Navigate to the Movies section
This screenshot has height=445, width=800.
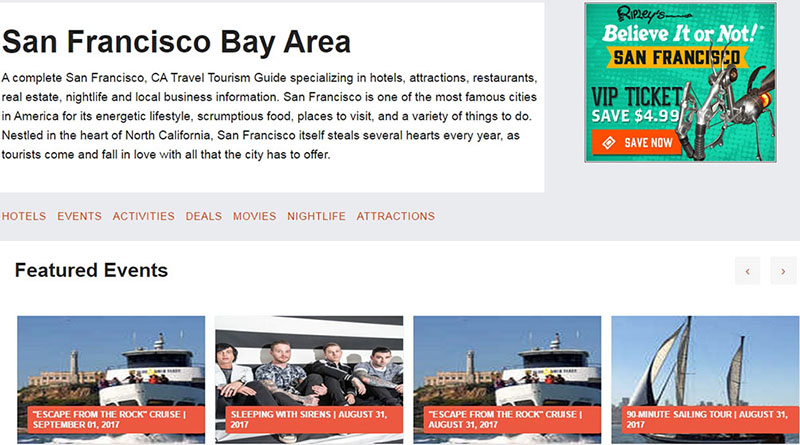254,216
